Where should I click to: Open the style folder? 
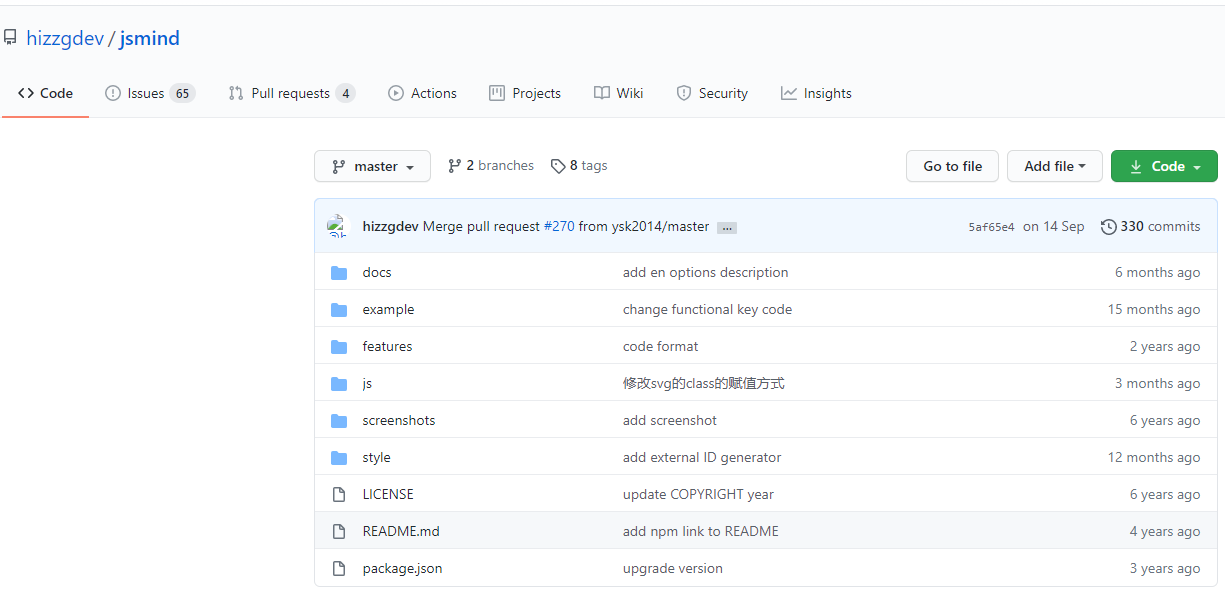[x=376, y=457]
